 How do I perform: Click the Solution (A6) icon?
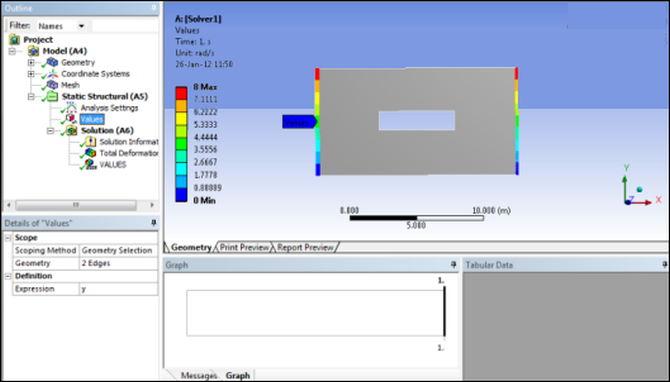(71, 130)
